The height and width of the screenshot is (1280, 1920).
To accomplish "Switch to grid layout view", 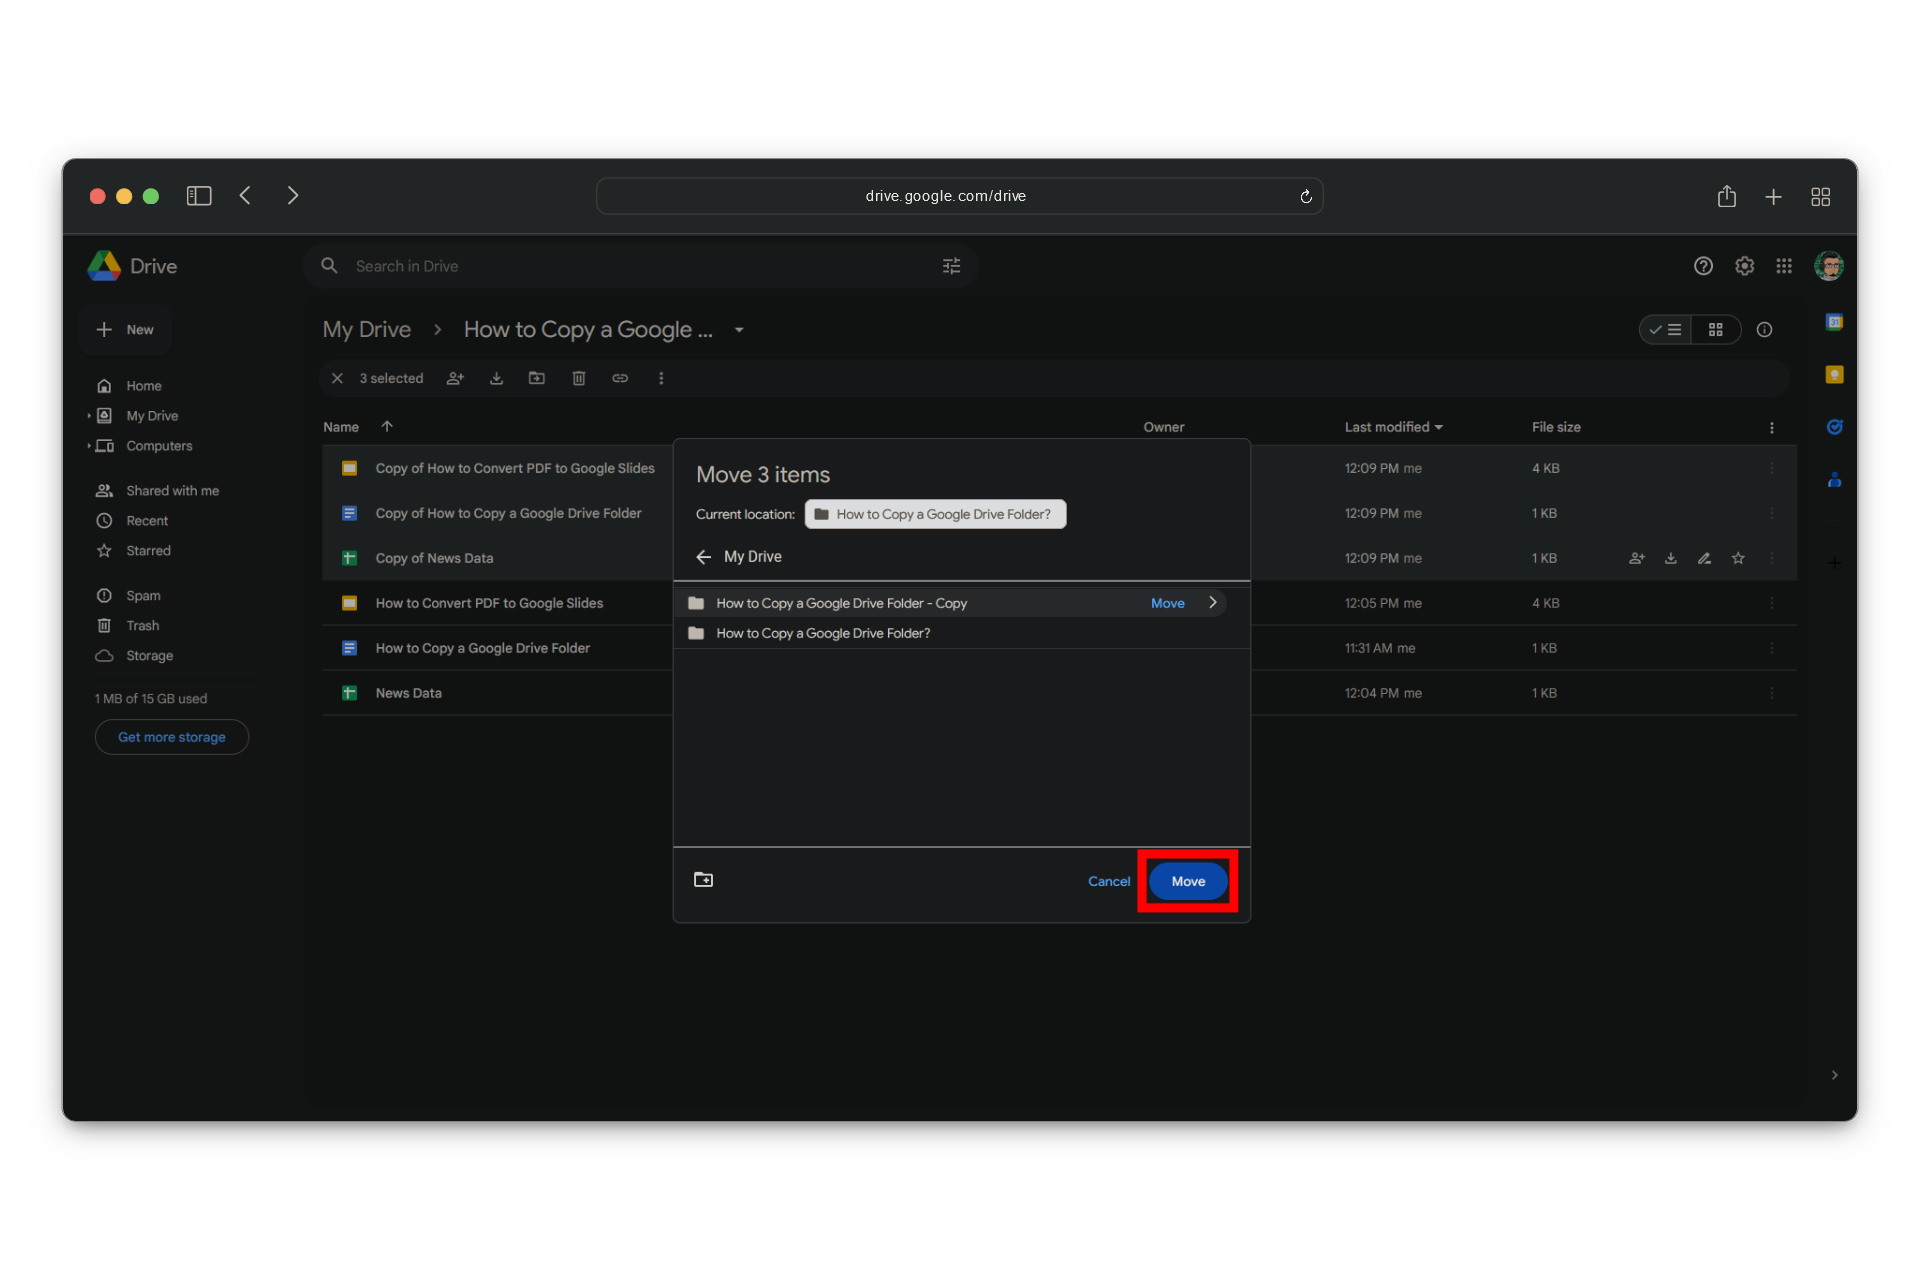I will point(1716,330).
